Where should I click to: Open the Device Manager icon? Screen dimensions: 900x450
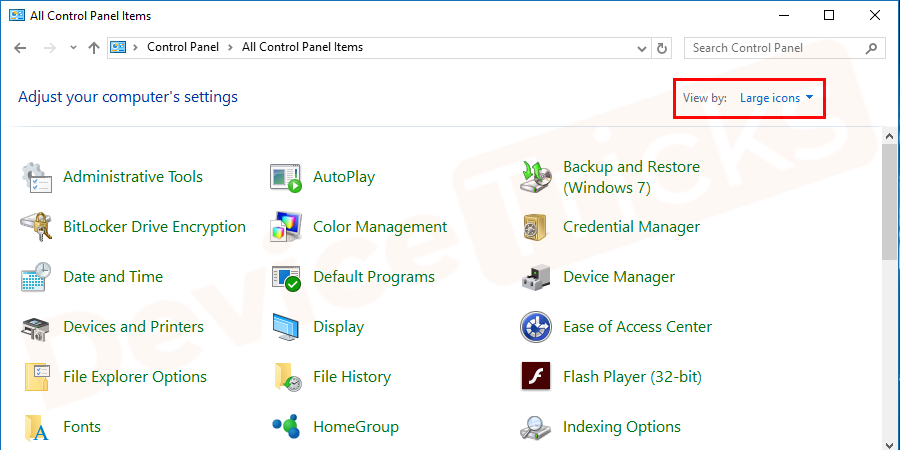537,277
